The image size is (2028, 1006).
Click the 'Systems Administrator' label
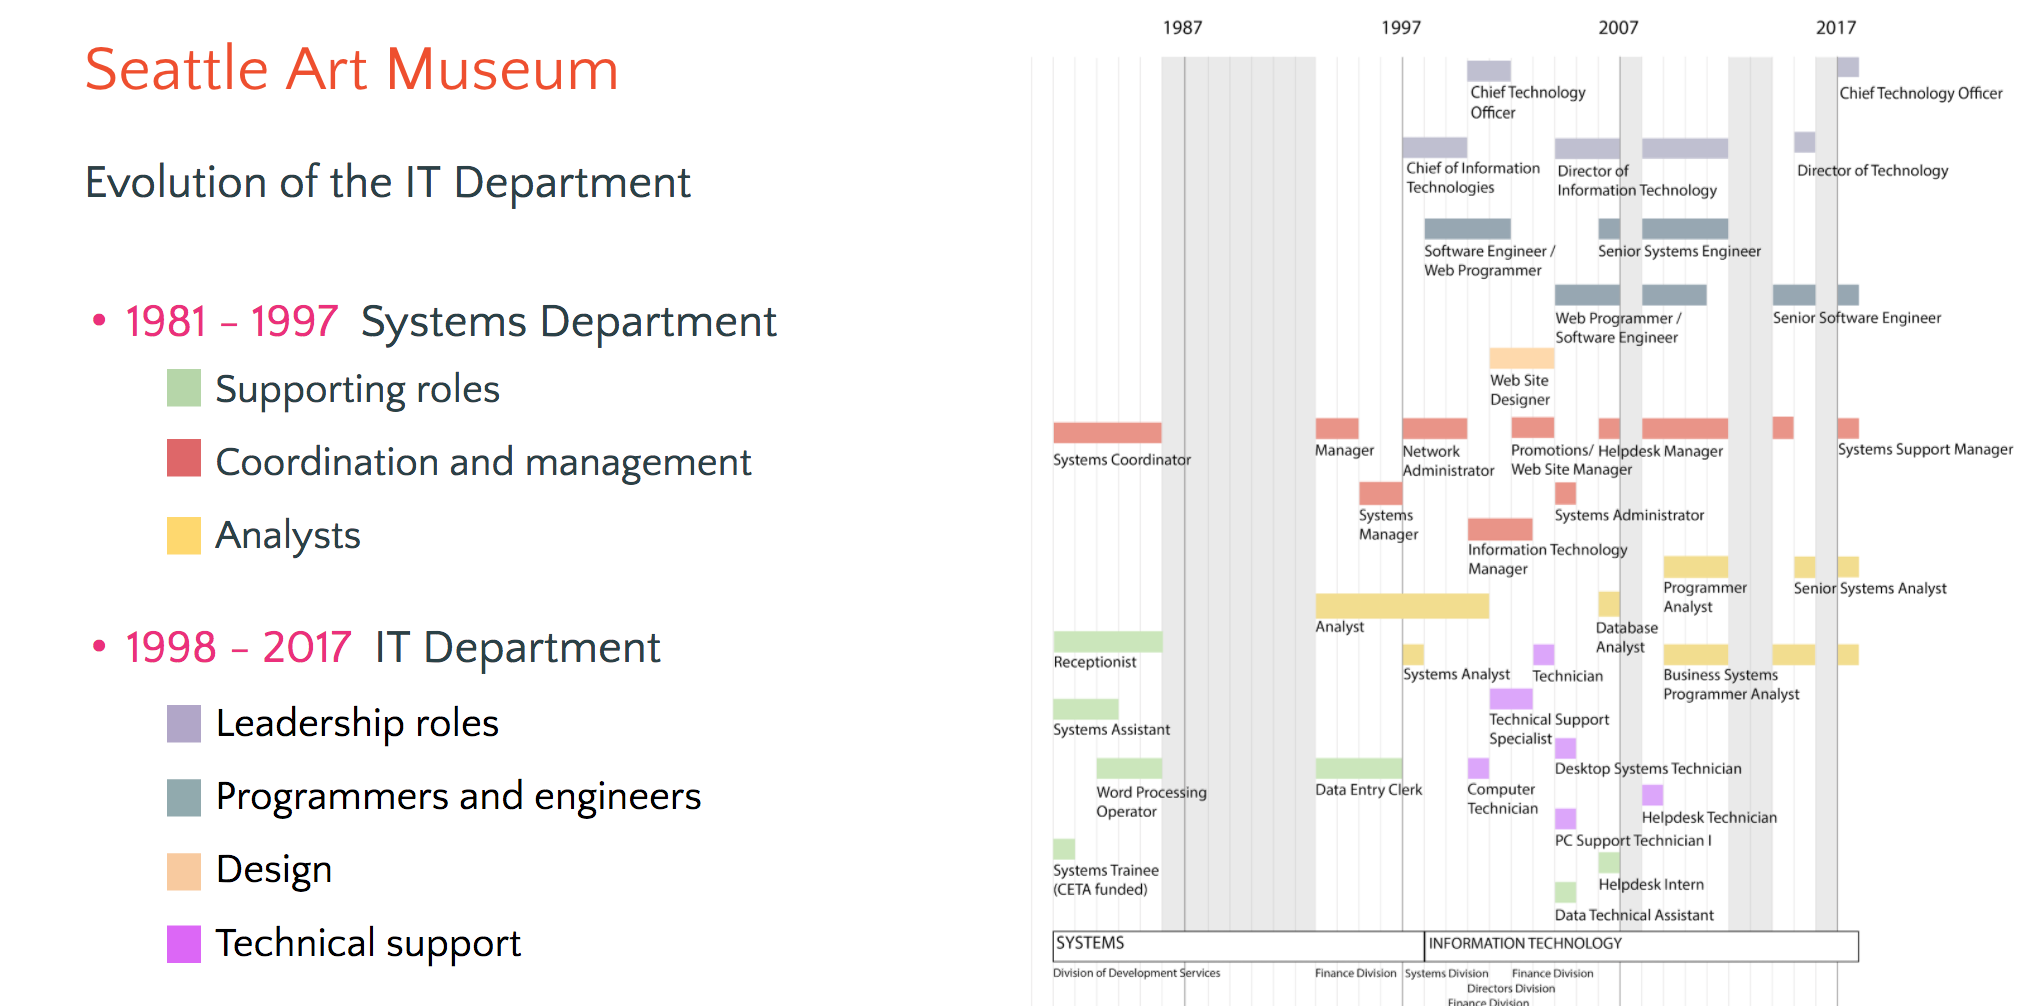click(1629, 515)
